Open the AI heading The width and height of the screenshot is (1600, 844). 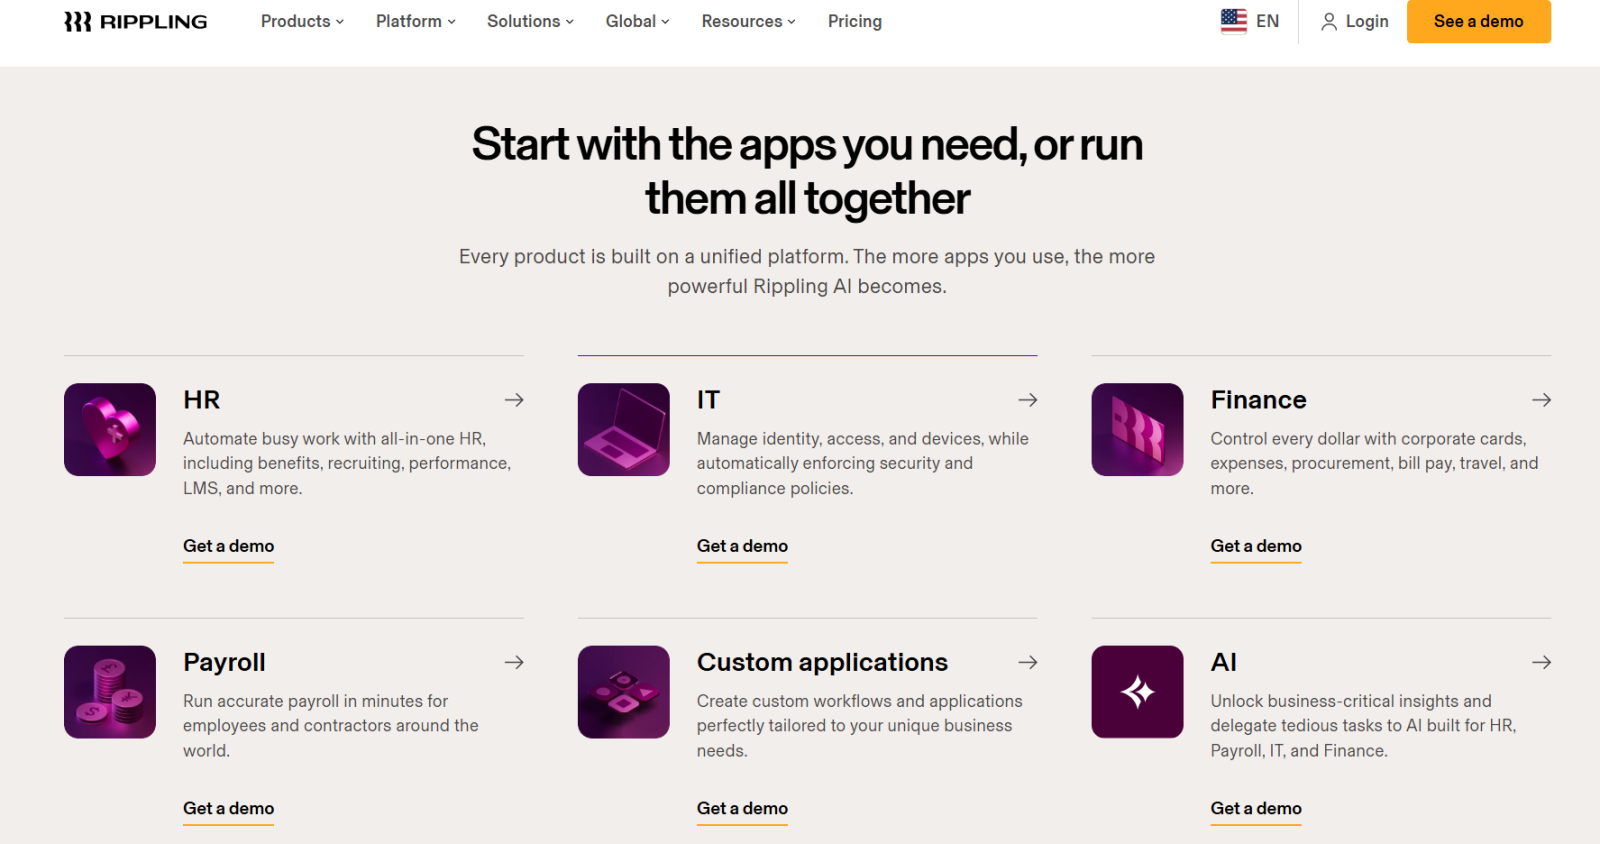click(x=1224, y=662)
